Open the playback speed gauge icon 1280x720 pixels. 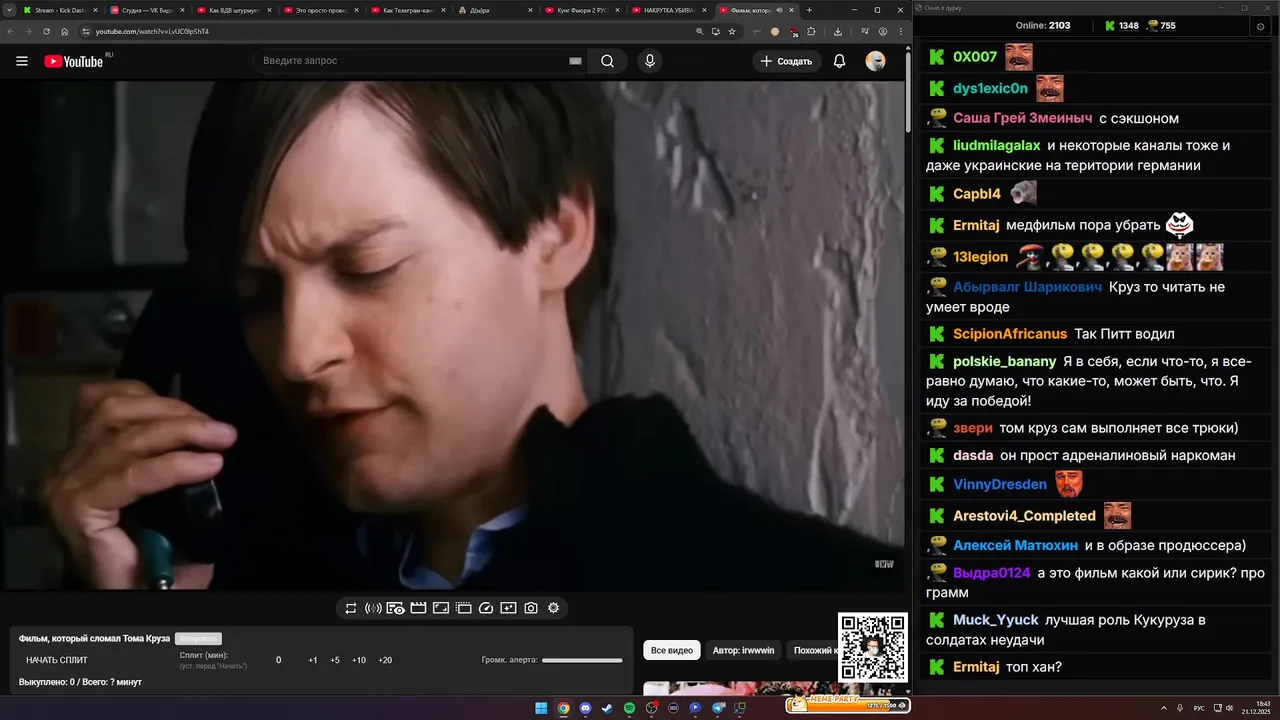point(486,608)
